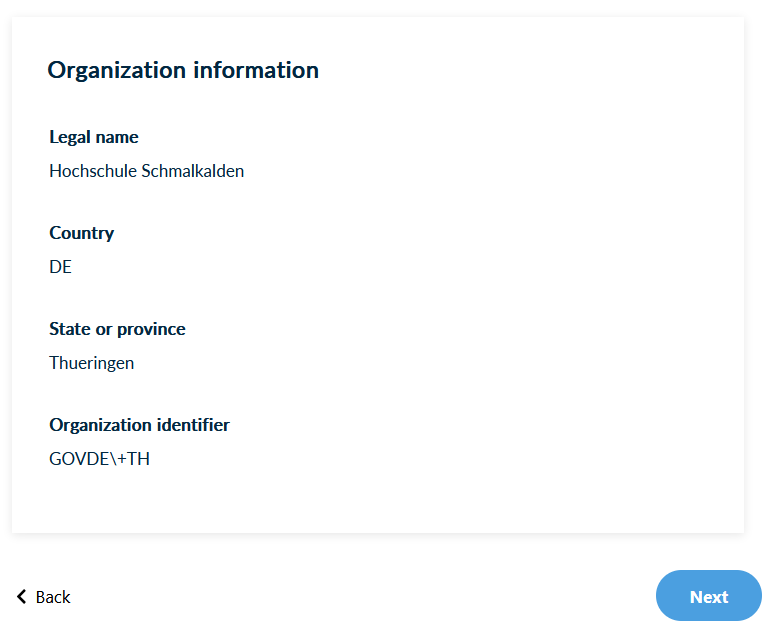Click the Back link text
The width and height of the screenshot is (769, 635).
(x=53, y=597)
